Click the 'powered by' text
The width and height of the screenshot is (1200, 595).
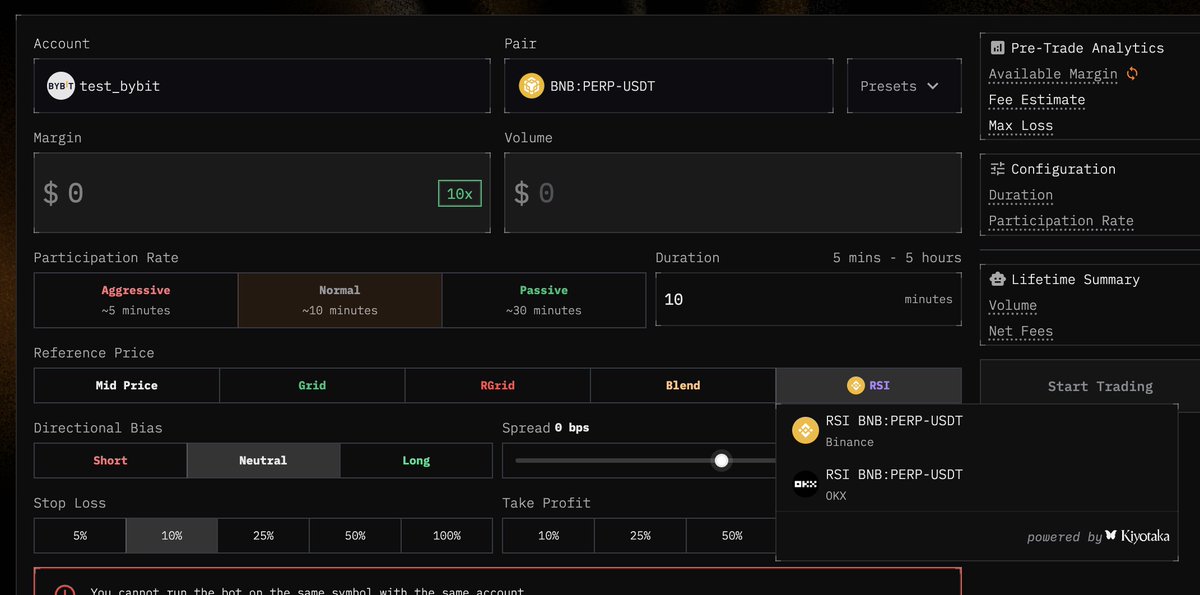1064,537
